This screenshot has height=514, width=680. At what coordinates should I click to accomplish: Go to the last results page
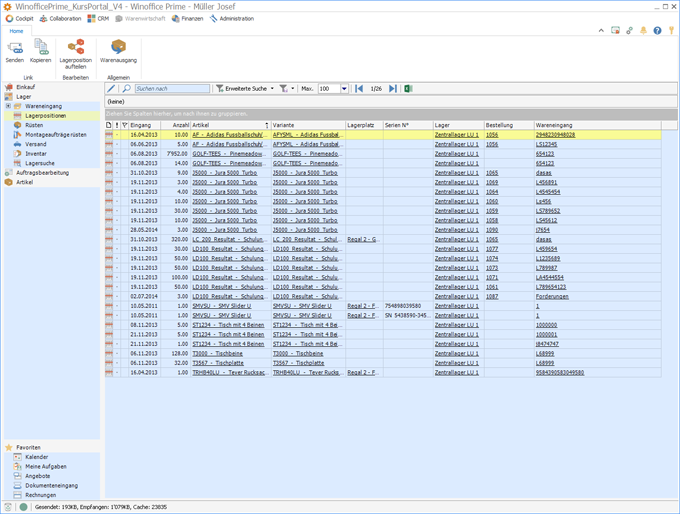tap(392, 88)
